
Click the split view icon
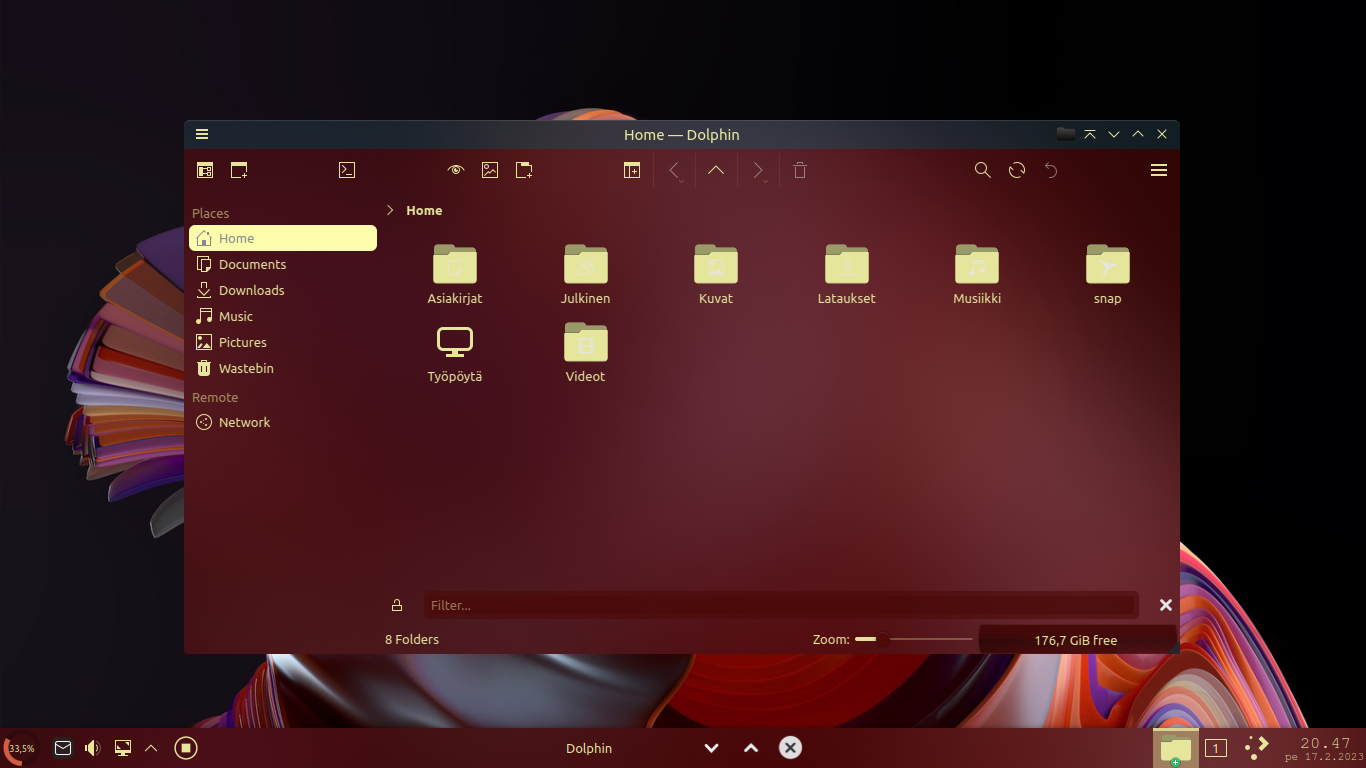pyautogui.click(x=632, y=170)
